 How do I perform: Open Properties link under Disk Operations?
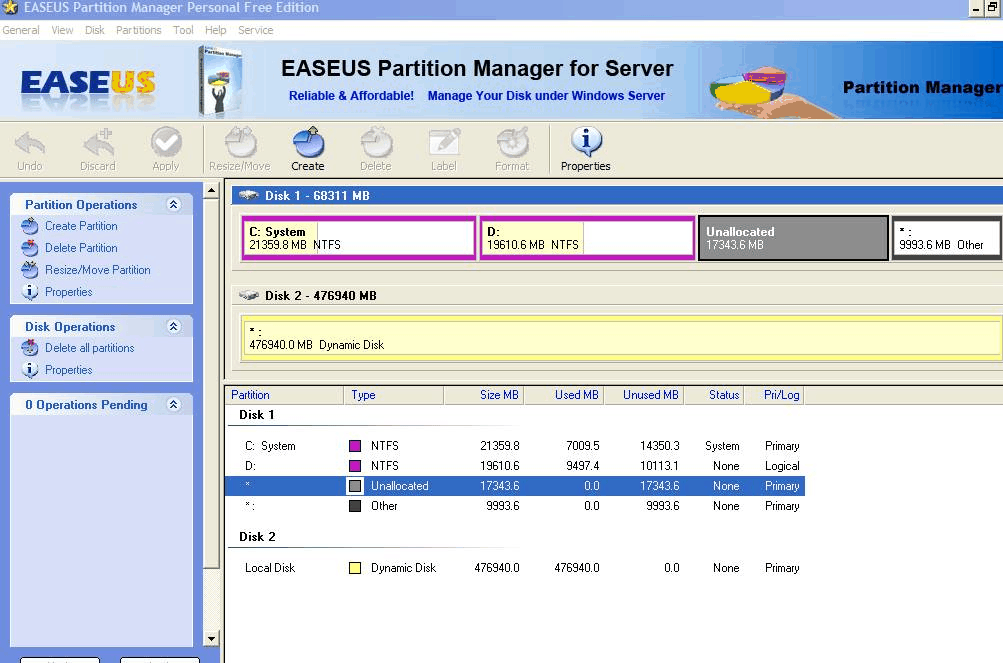(68, 370)
